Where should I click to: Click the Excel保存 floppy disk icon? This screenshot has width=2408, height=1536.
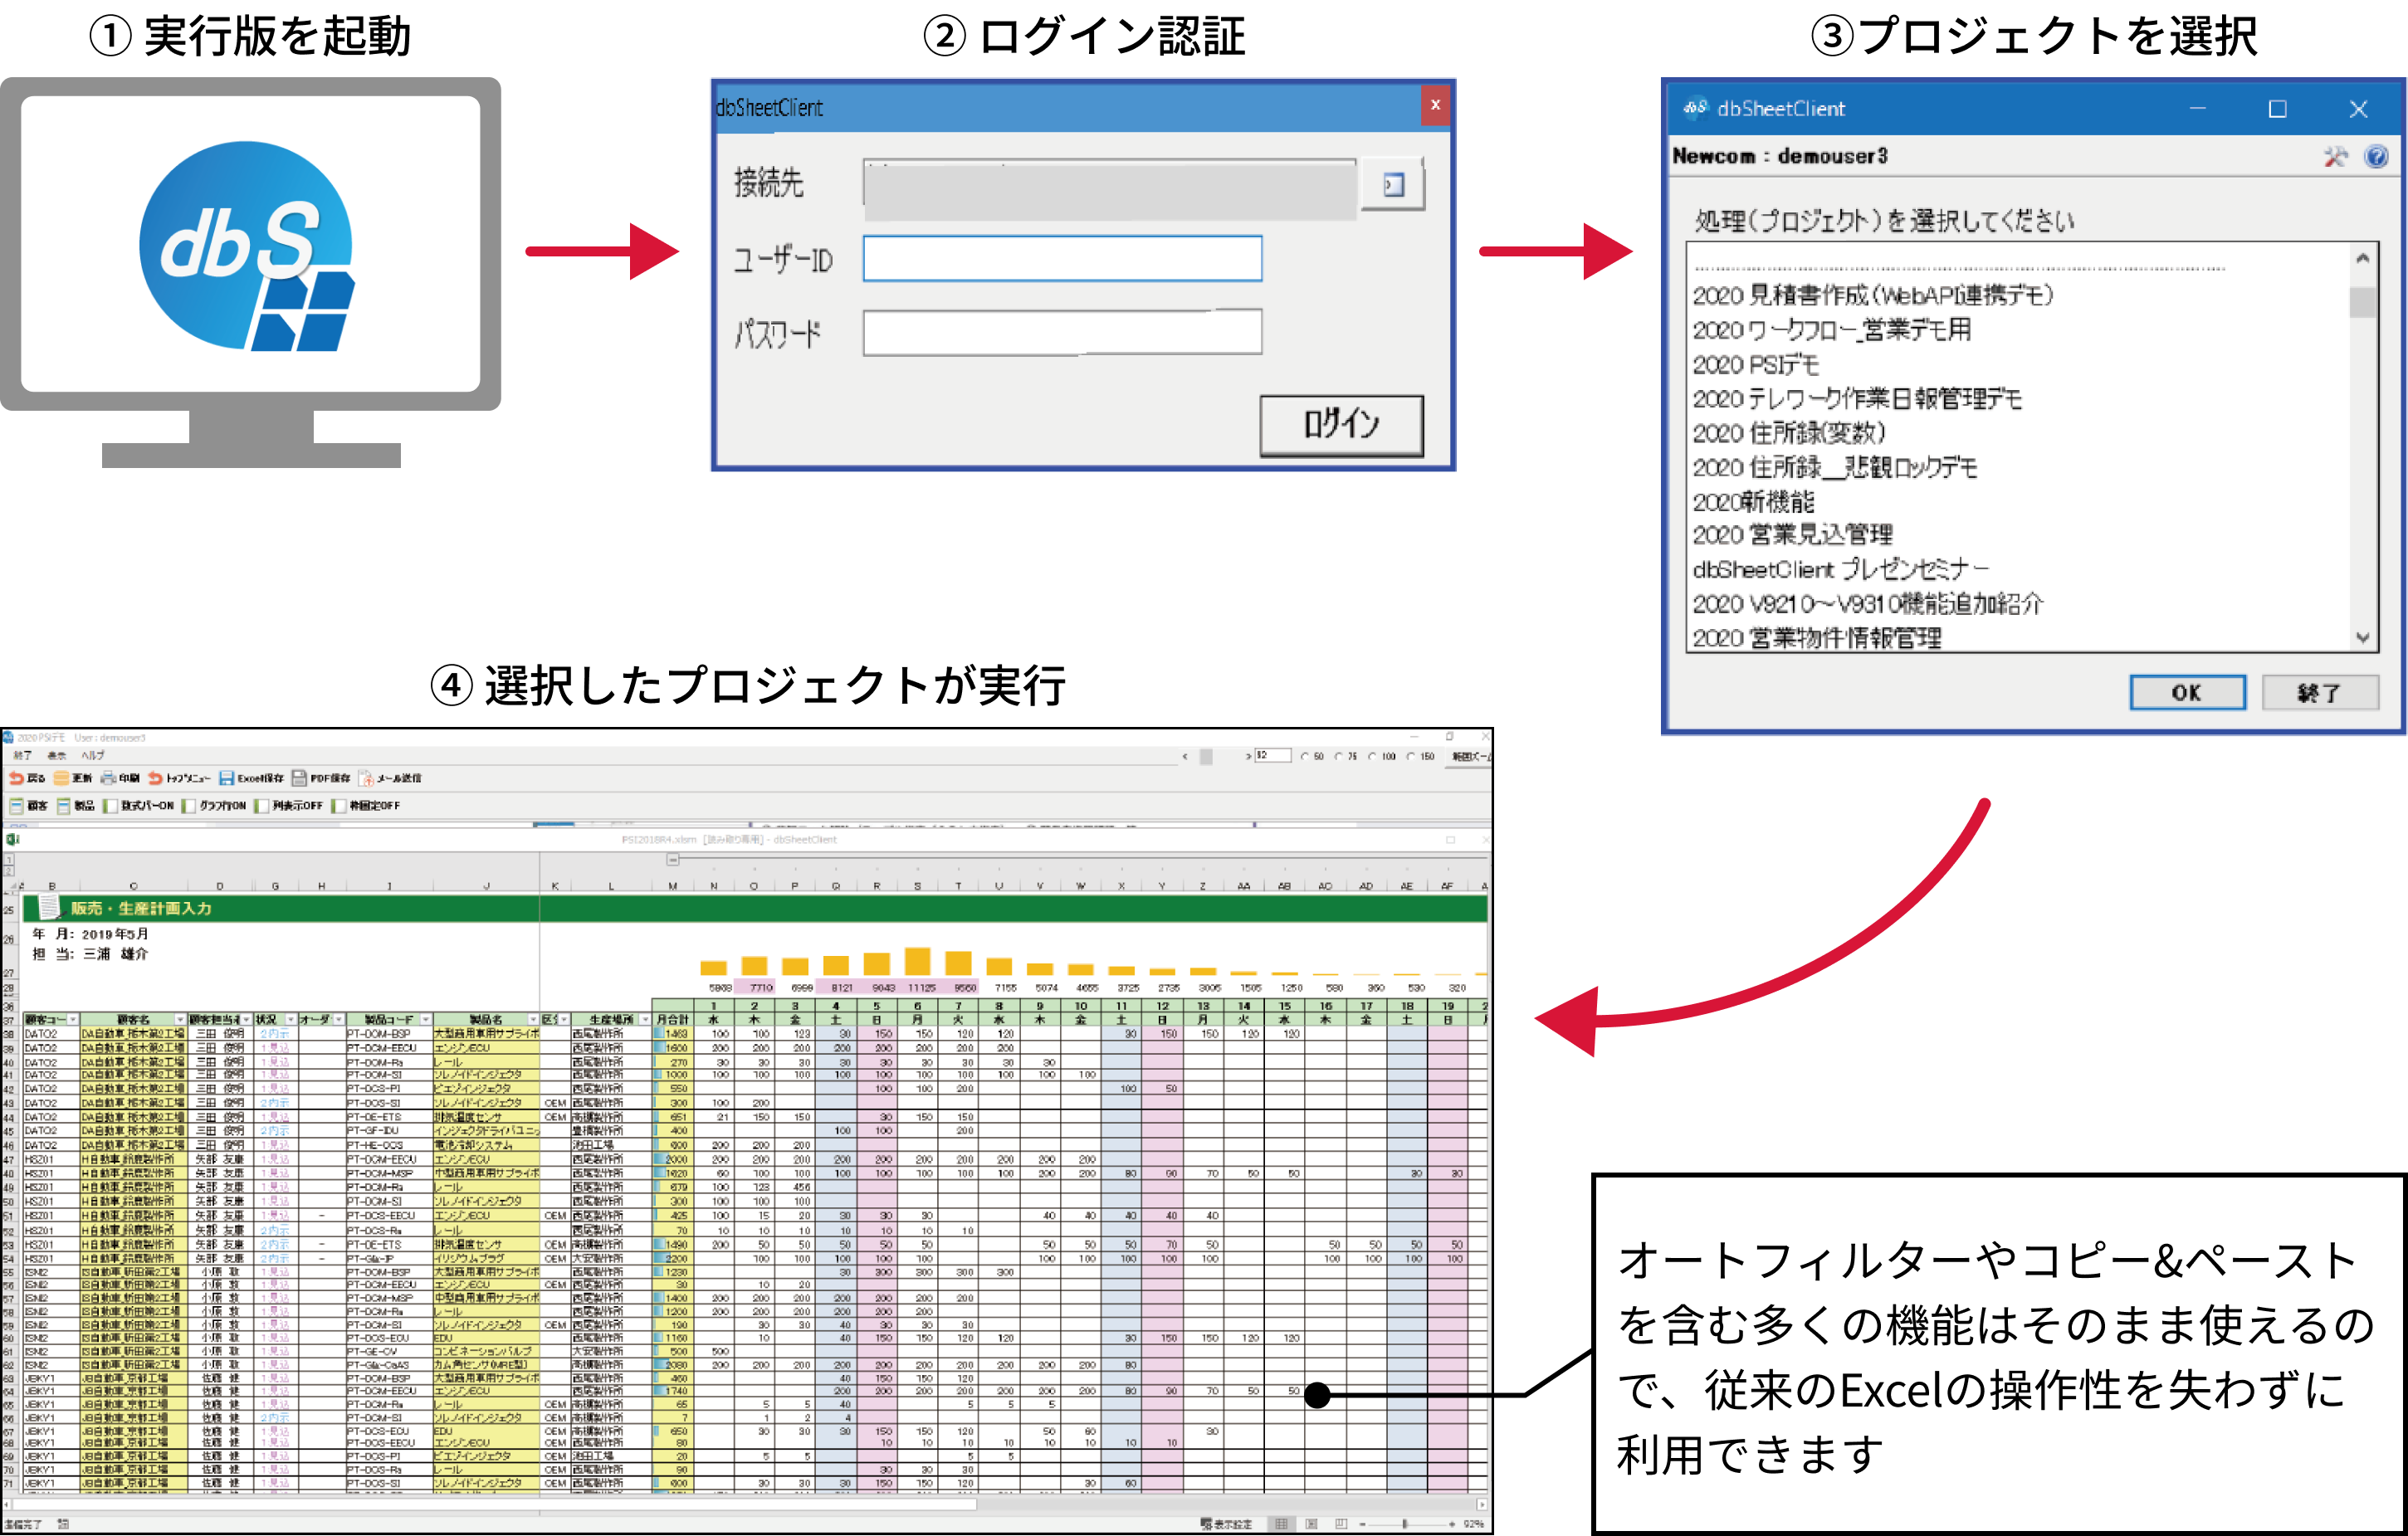227,778
